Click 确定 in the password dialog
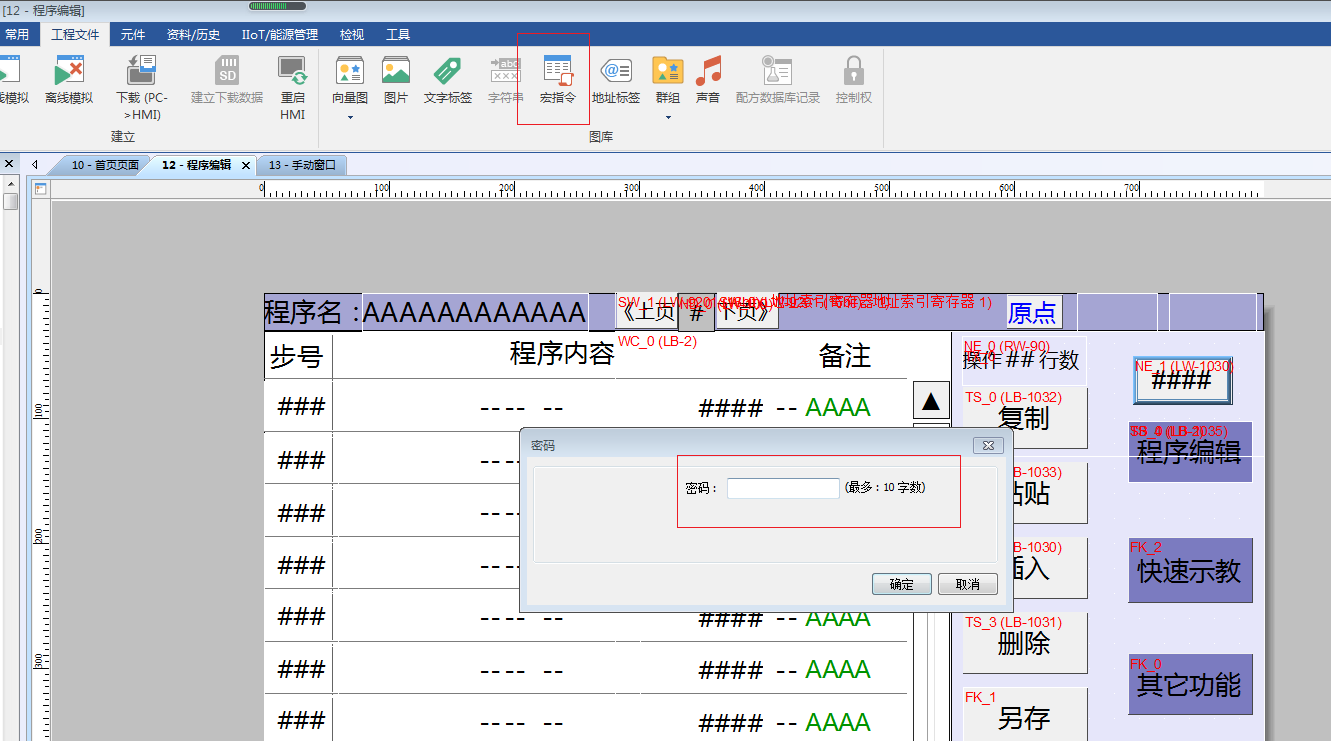This screenshot has width=1331, height=741. tap(901, 584)
